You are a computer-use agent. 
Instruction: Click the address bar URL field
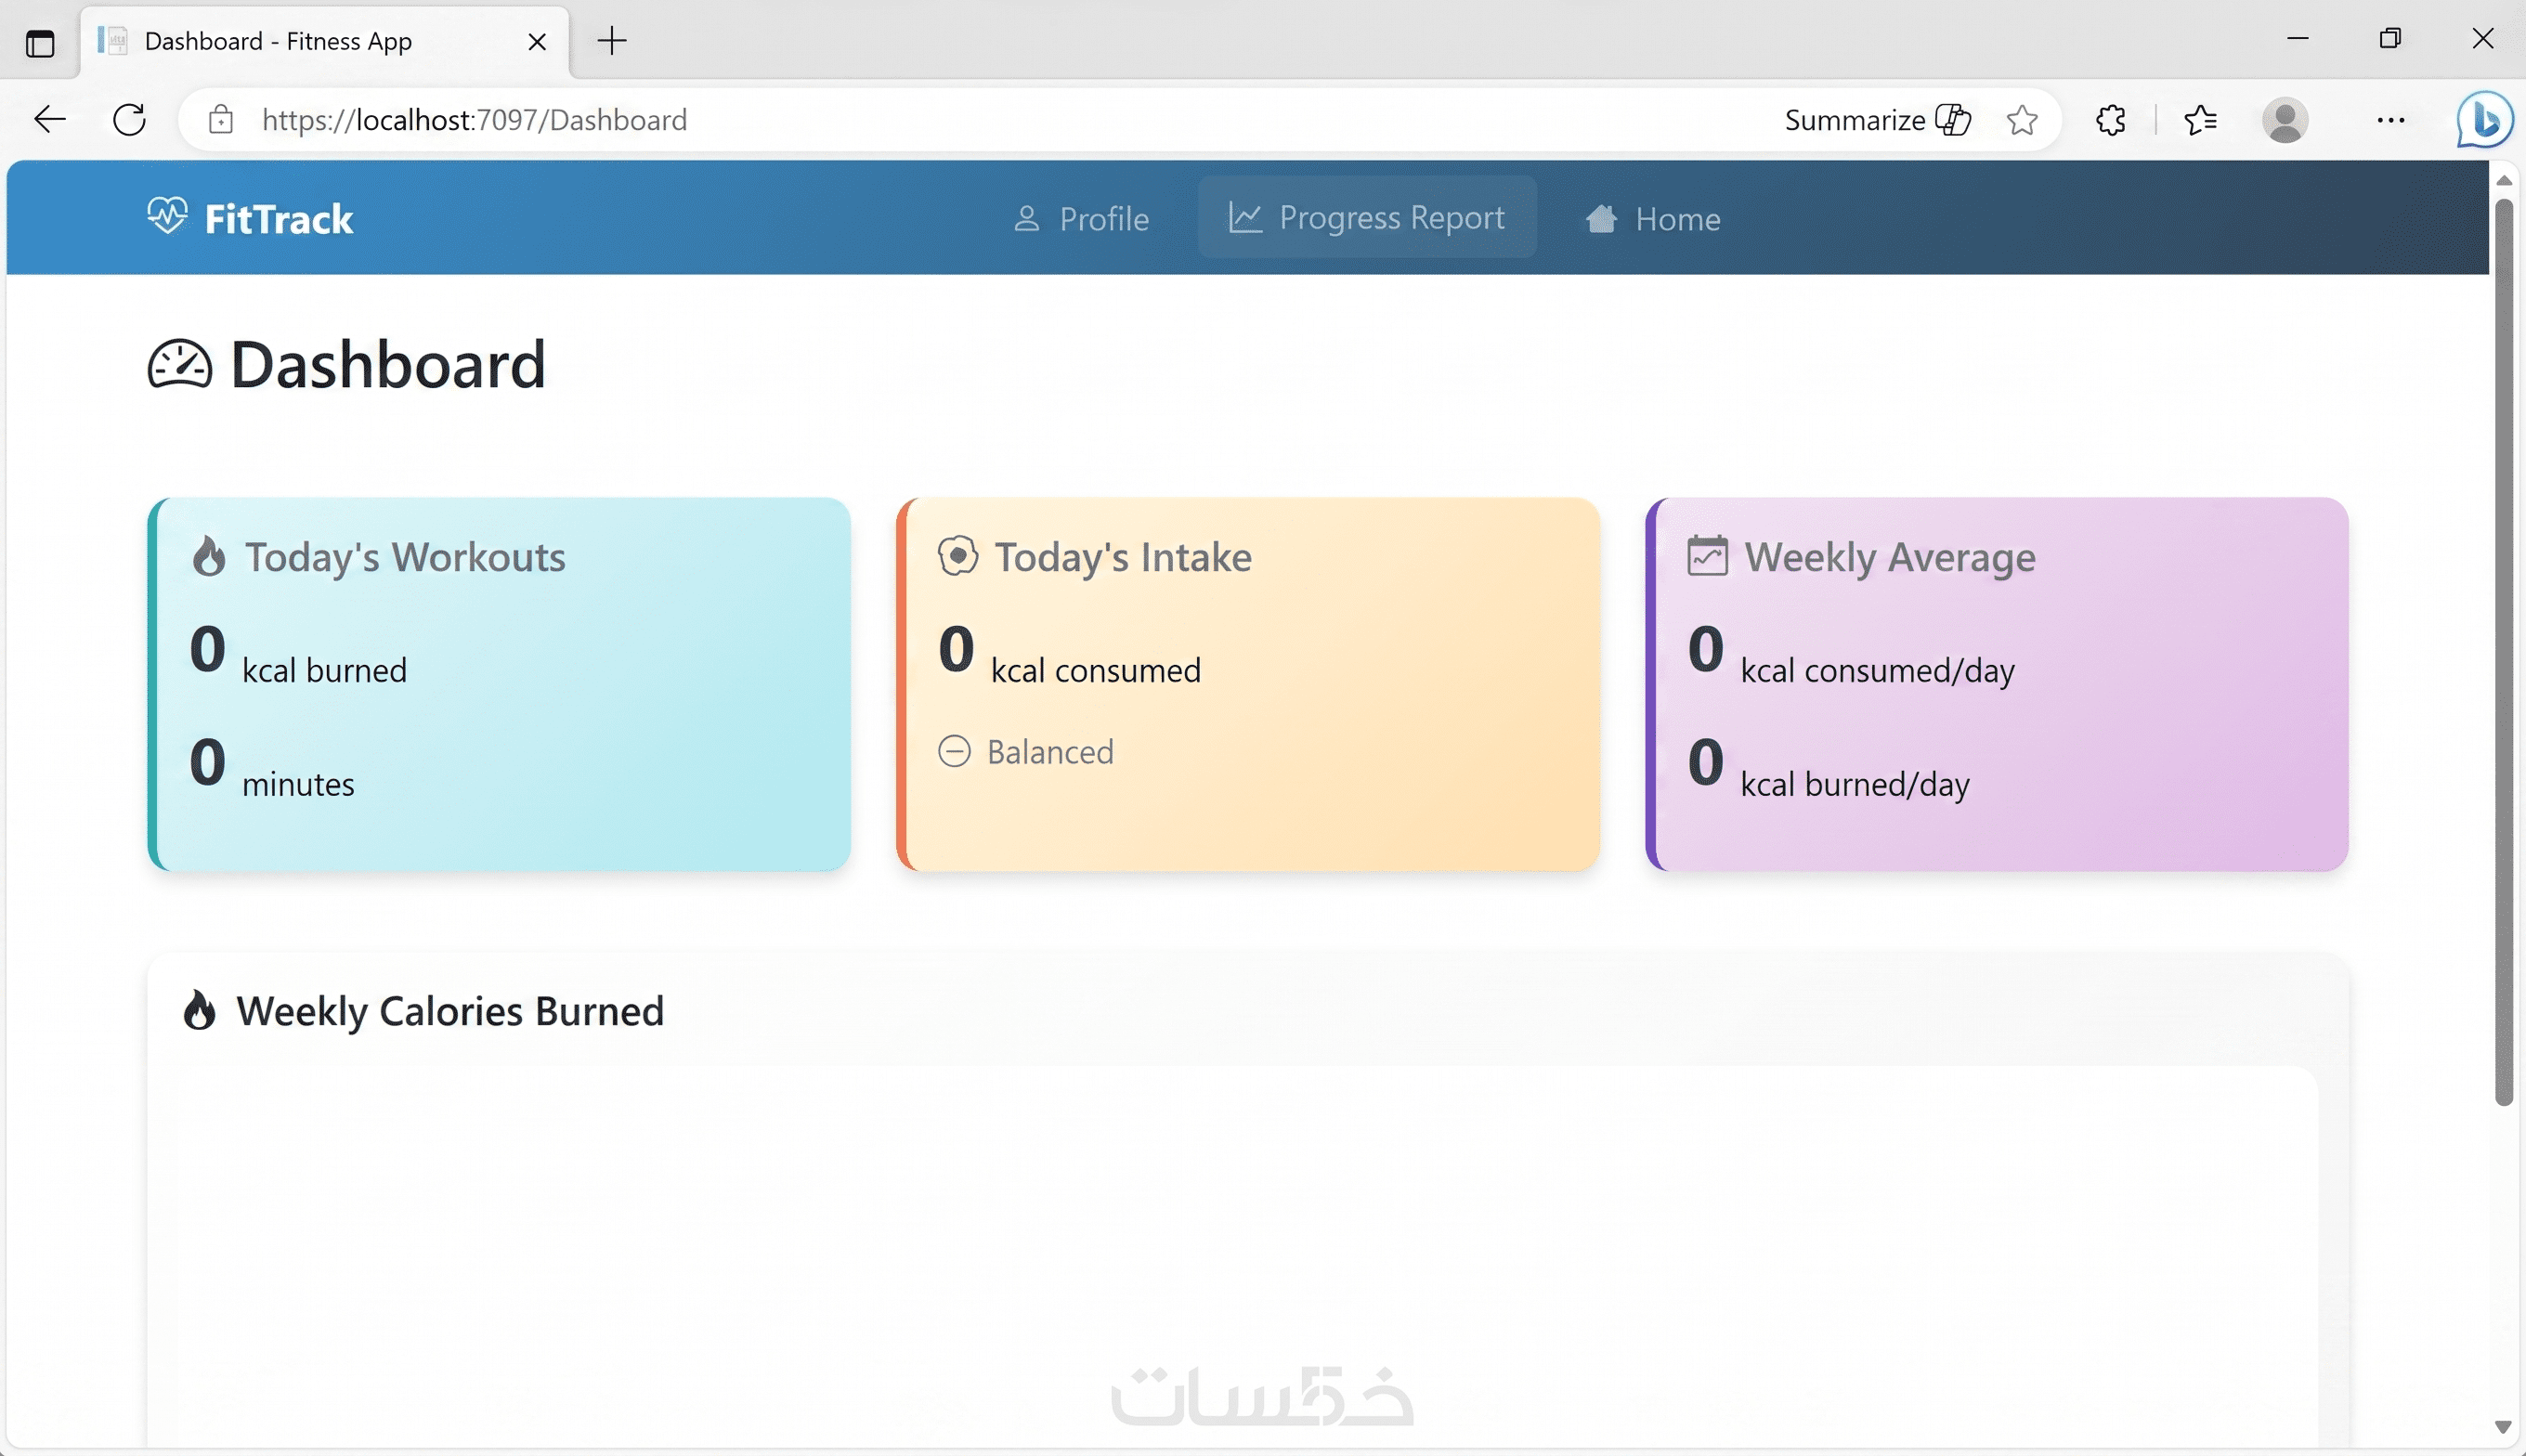tap(900, 120)
